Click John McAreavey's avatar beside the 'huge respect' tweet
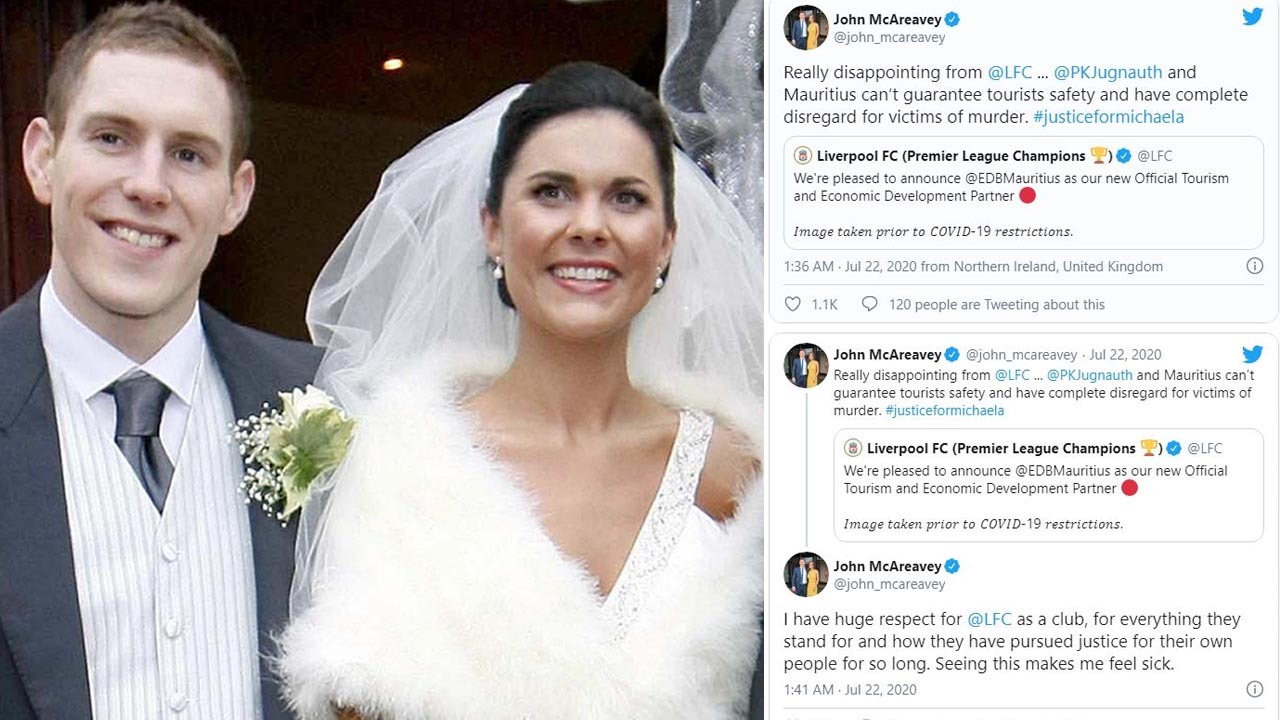 (x=805, y=574)
